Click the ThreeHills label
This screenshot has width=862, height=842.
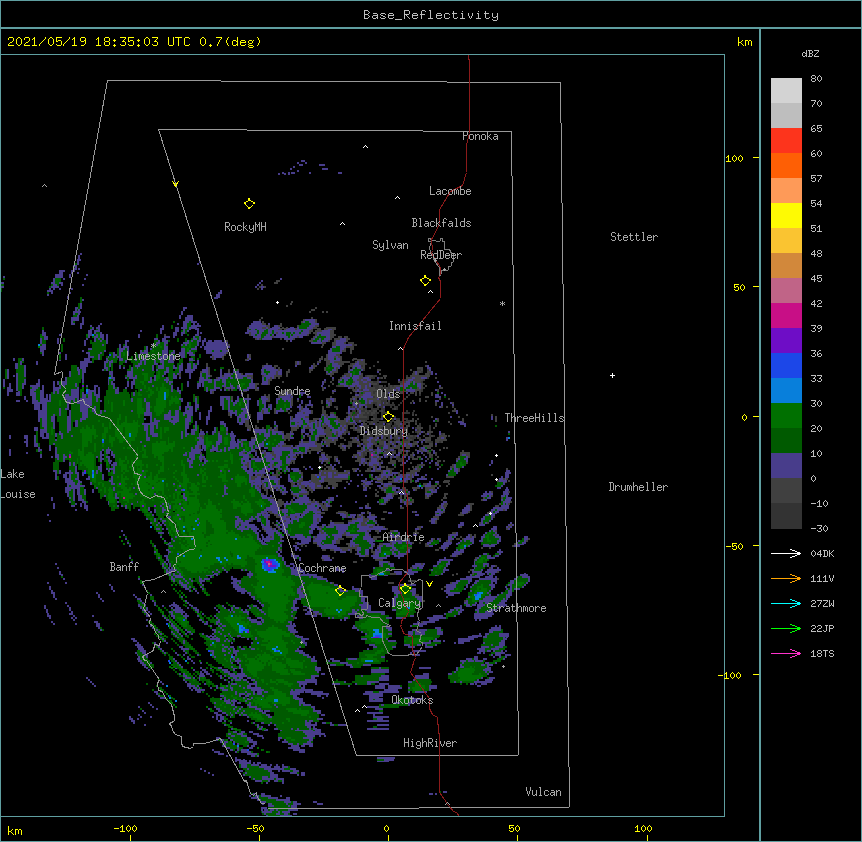tap(534, 418)
